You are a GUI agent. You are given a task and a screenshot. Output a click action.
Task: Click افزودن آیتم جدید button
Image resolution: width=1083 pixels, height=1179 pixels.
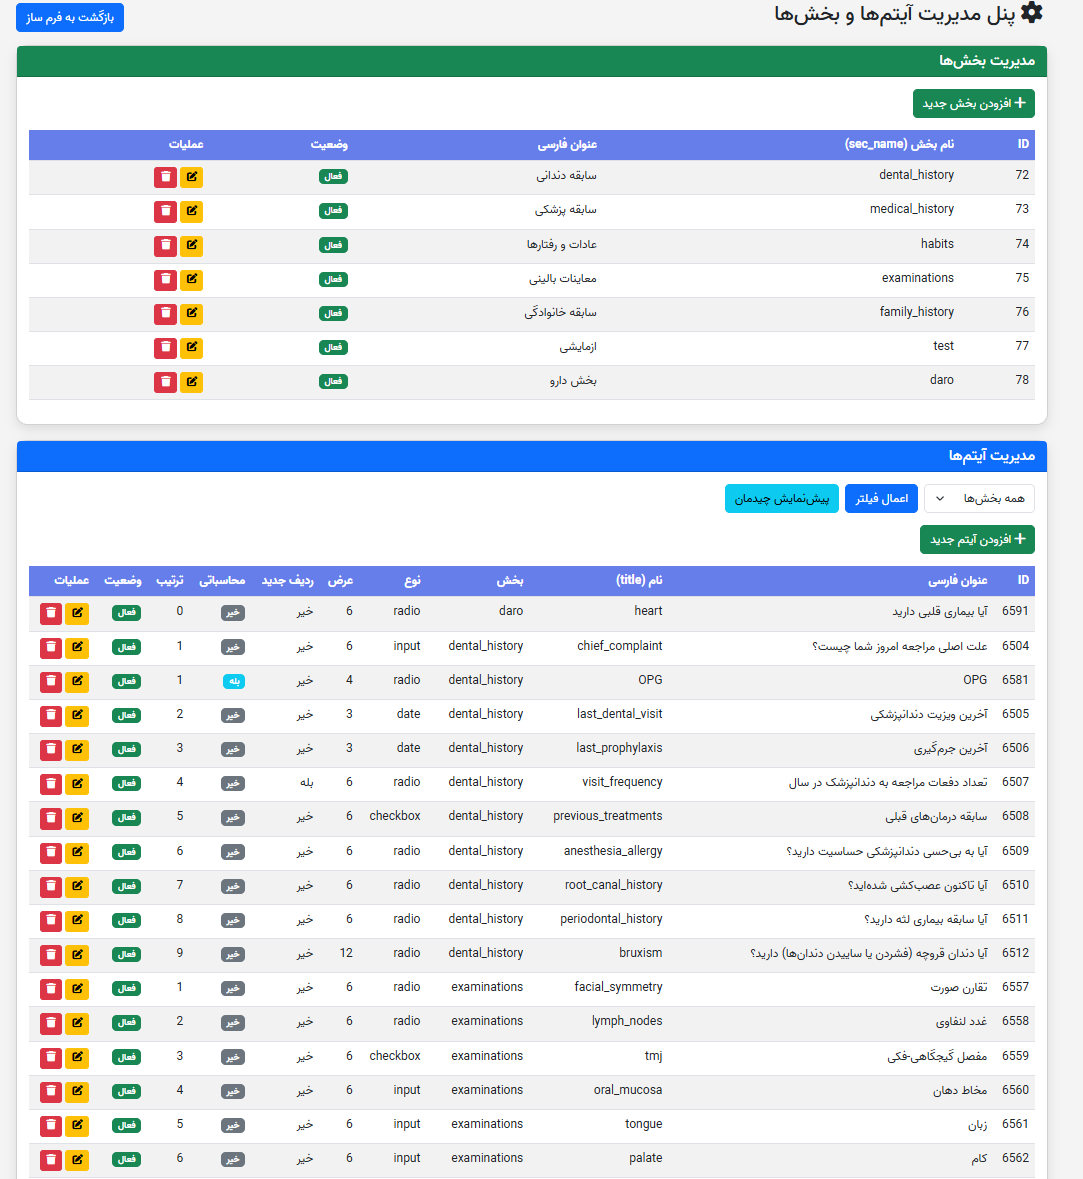coord(977,539)
